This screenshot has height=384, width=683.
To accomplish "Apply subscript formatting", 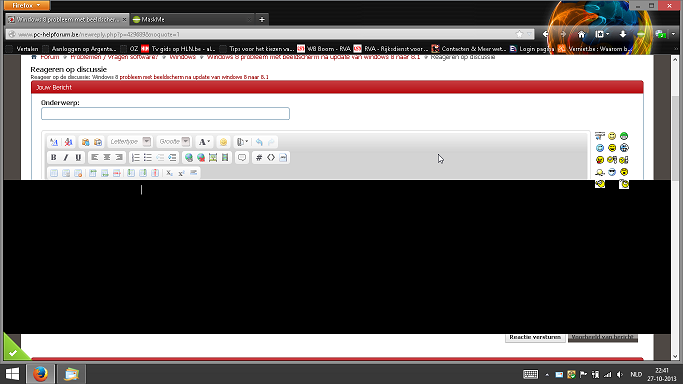I will click(x=169, y=173).
